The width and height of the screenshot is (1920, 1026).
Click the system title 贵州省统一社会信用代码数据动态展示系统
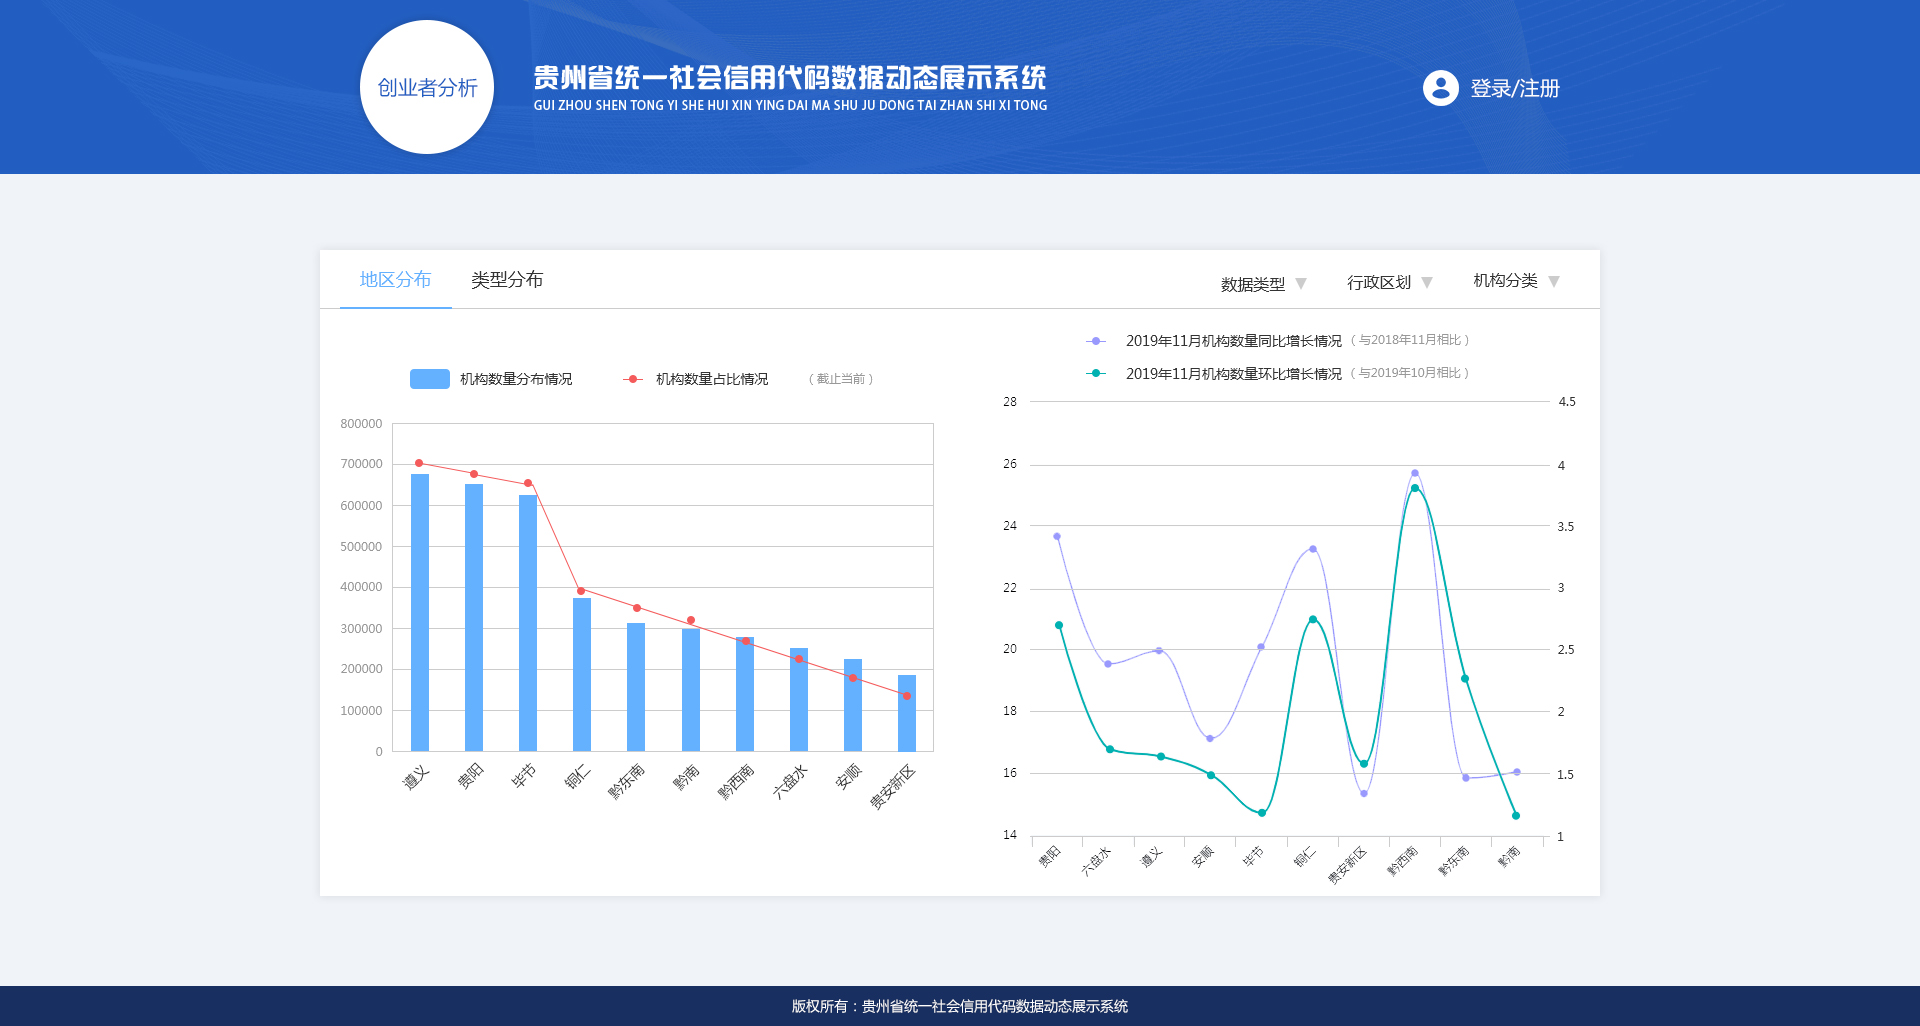click(x=789, y=78)
